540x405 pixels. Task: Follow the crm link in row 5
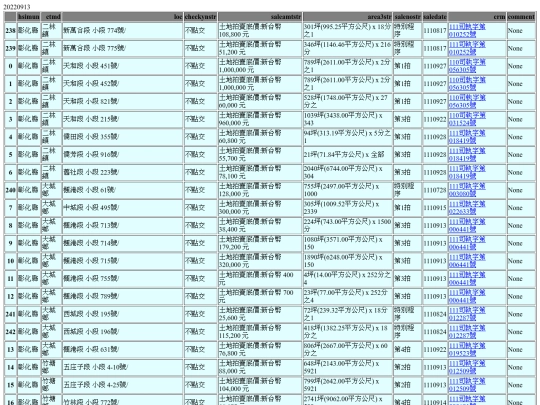point(467,155)
